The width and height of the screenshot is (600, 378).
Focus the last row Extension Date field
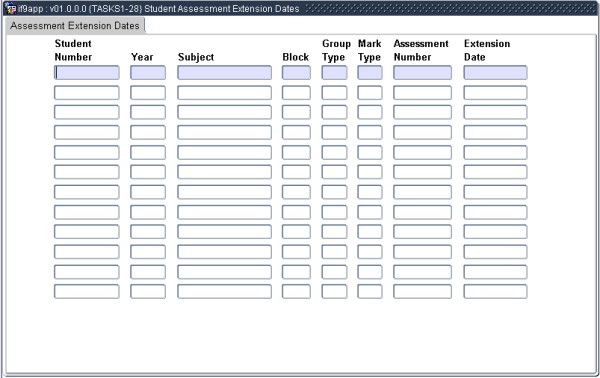click(495, 292)
